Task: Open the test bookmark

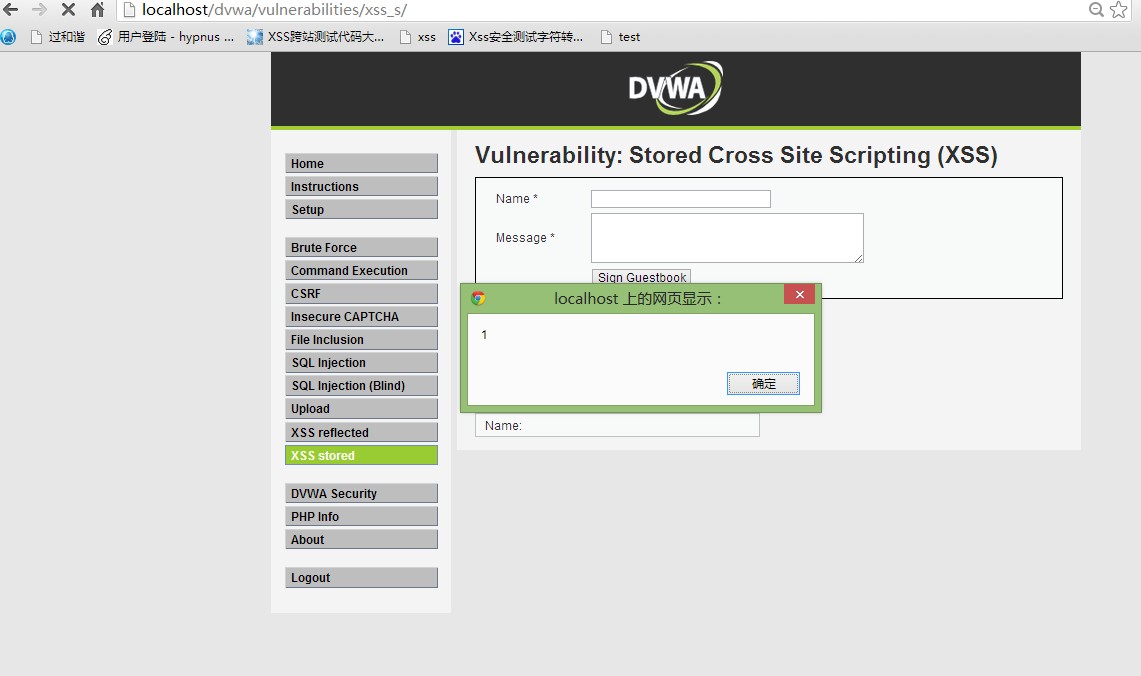Action: pyautogui.click(x=621, y=37)
